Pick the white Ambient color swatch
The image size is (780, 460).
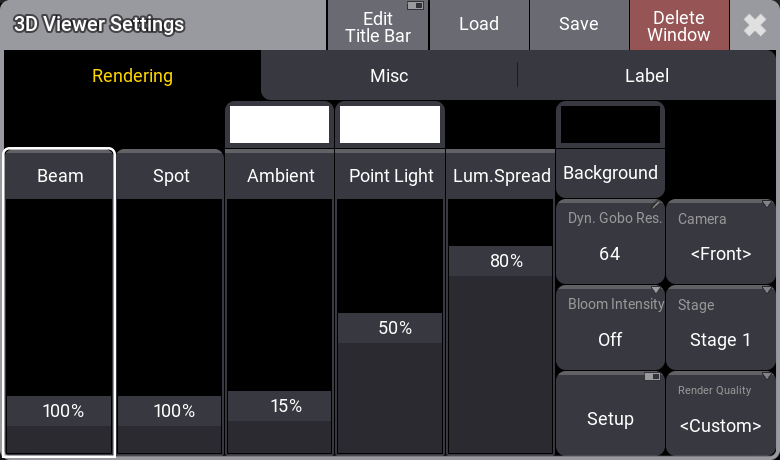pos(279,124)
